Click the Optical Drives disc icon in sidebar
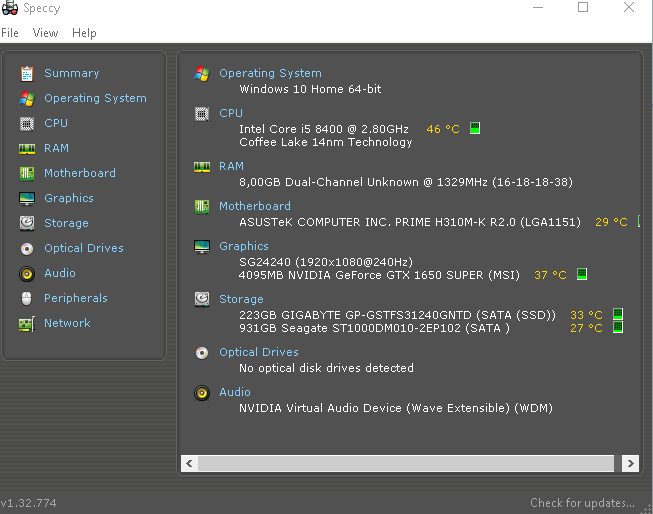The image size is (653, 514). (x=27, y=249)
